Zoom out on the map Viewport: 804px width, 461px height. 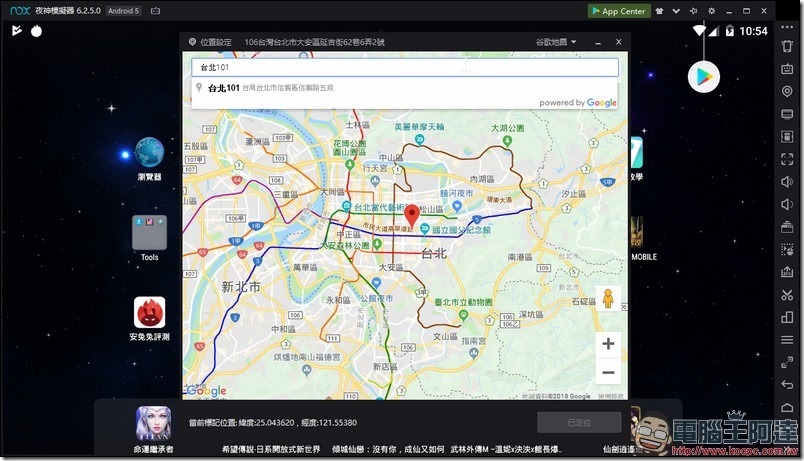click(x=608, y=372)
